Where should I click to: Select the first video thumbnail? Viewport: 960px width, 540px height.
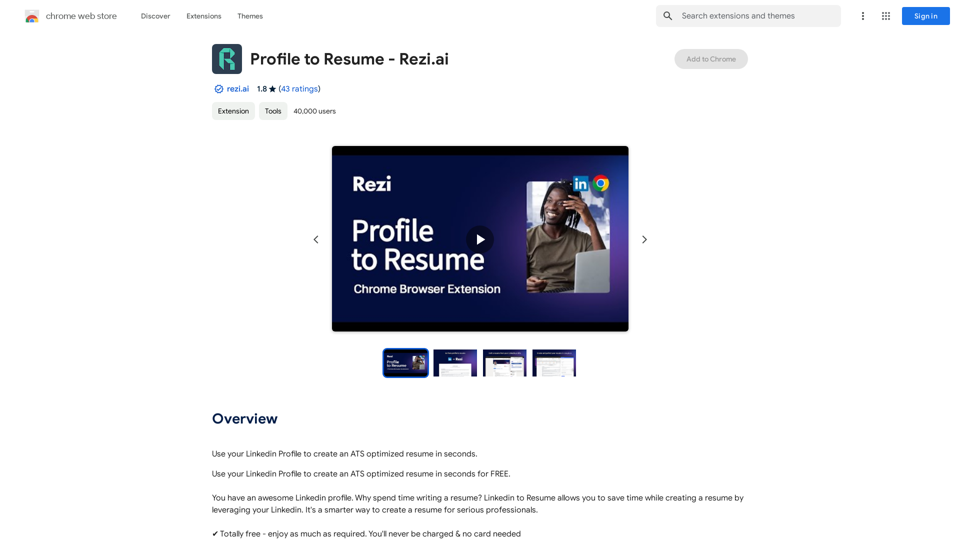click(405, 363)
